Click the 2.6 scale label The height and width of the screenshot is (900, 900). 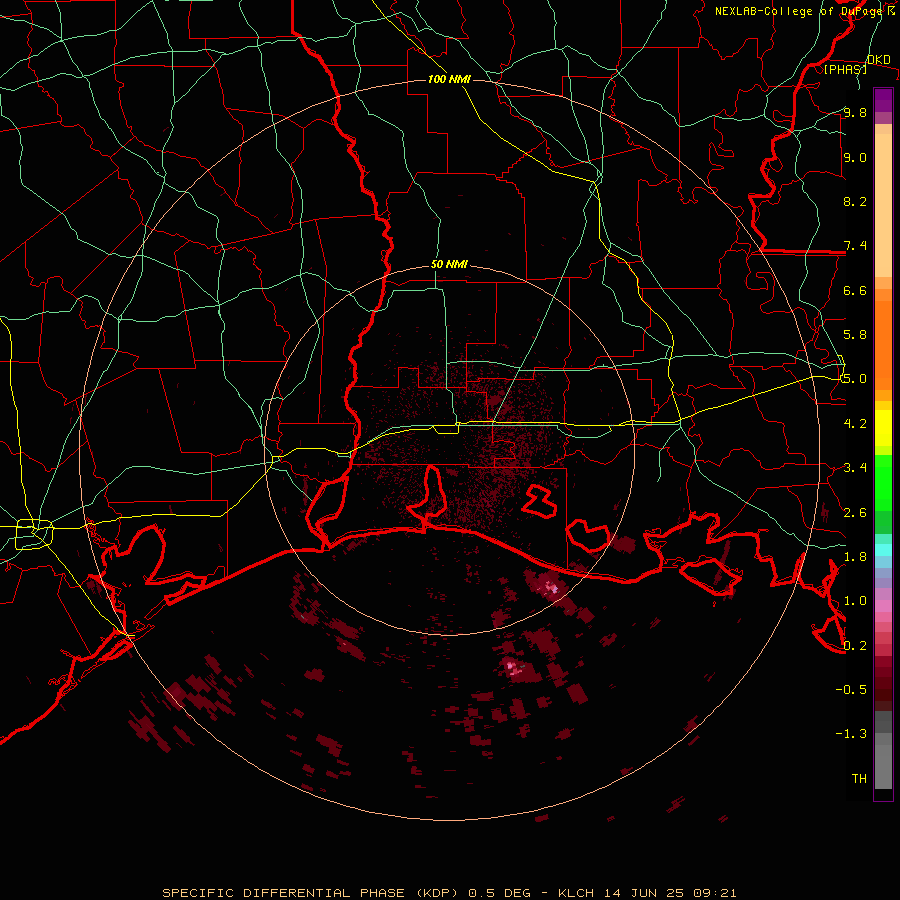855,512
